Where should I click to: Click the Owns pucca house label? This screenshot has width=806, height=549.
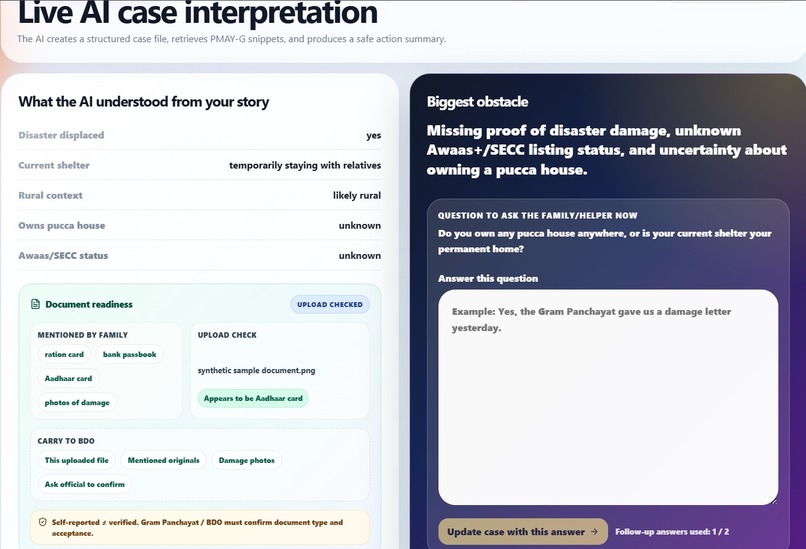coord(62,225)
